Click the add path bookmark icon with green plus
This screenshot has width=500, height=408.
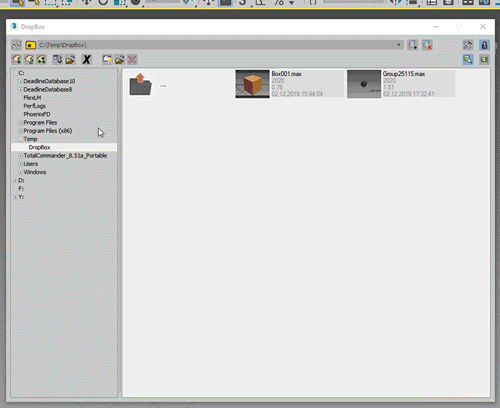pyautogui.click(x=413, y=45)
